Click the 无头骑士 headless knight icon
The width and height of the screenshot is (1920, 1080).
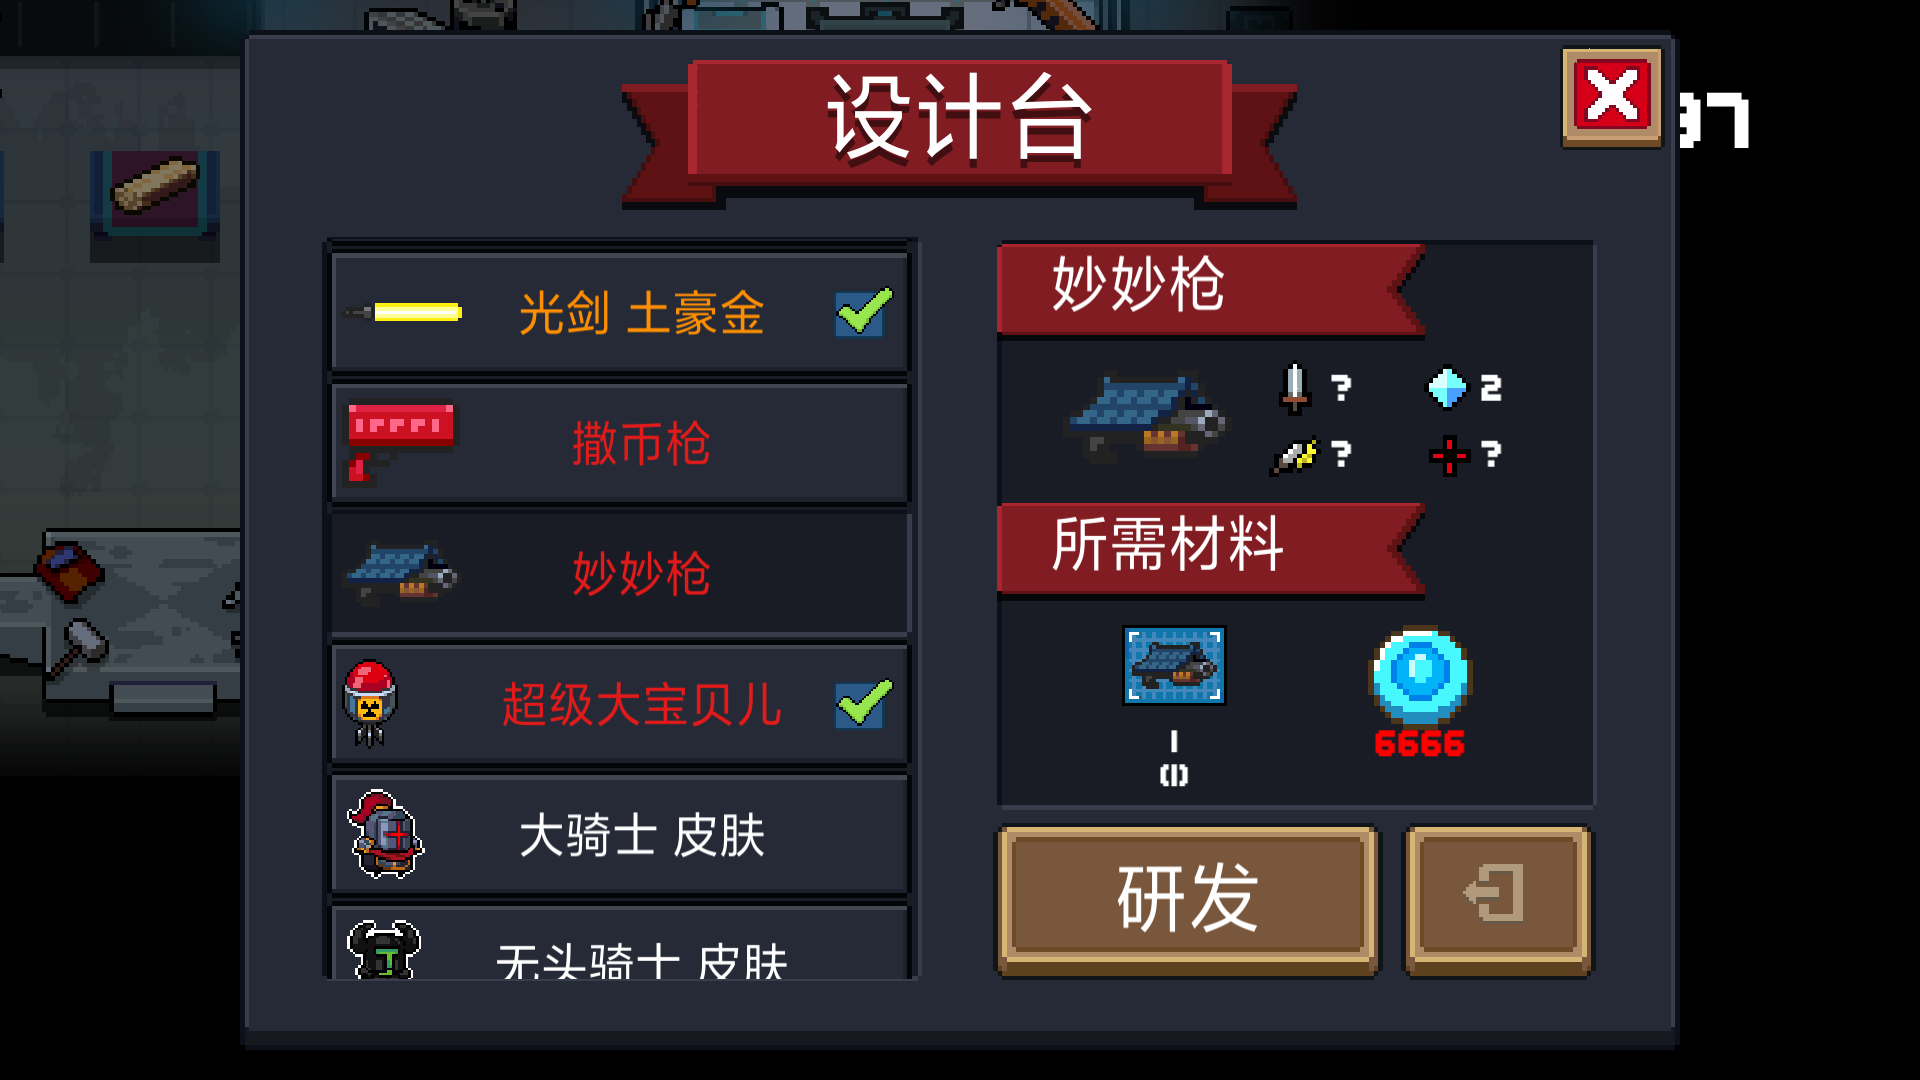(384, 949)
